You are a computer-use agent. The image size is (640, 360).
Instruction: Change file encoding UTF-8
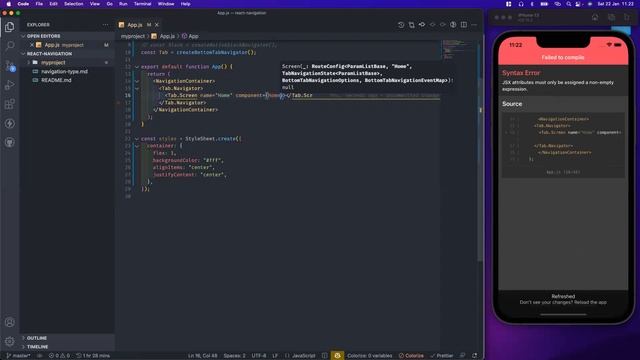point(259,356)
